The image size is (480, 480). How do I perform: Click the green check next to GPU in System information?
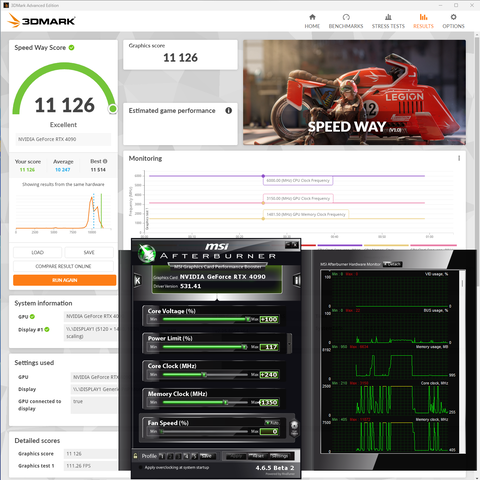tap(32, 317)
